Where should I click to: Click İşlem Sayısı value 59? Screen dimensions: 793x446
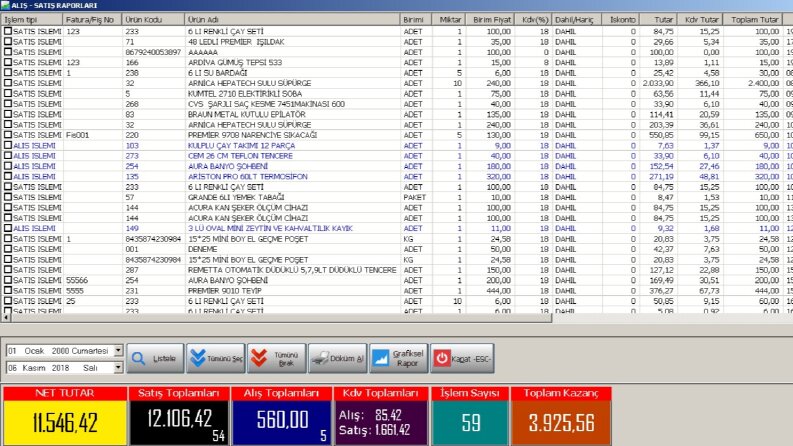tap(470, 423)
